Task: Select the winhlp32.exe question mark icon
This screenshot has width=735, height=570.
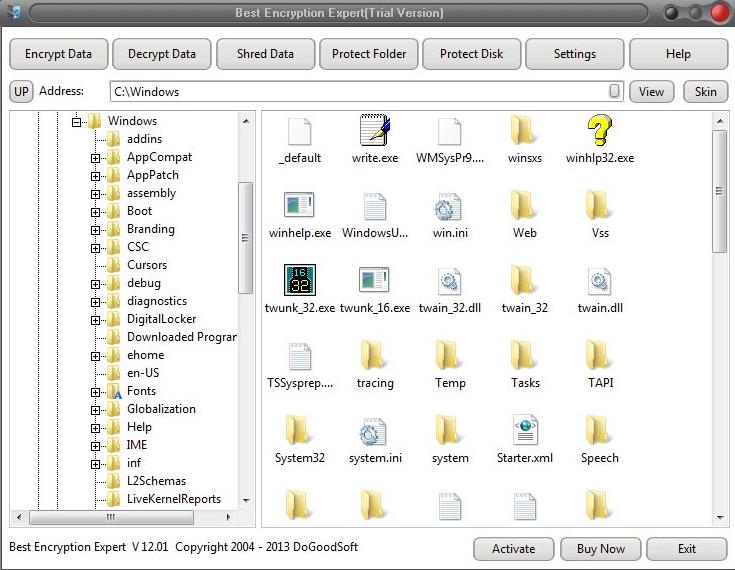Action: pos(600,130)
